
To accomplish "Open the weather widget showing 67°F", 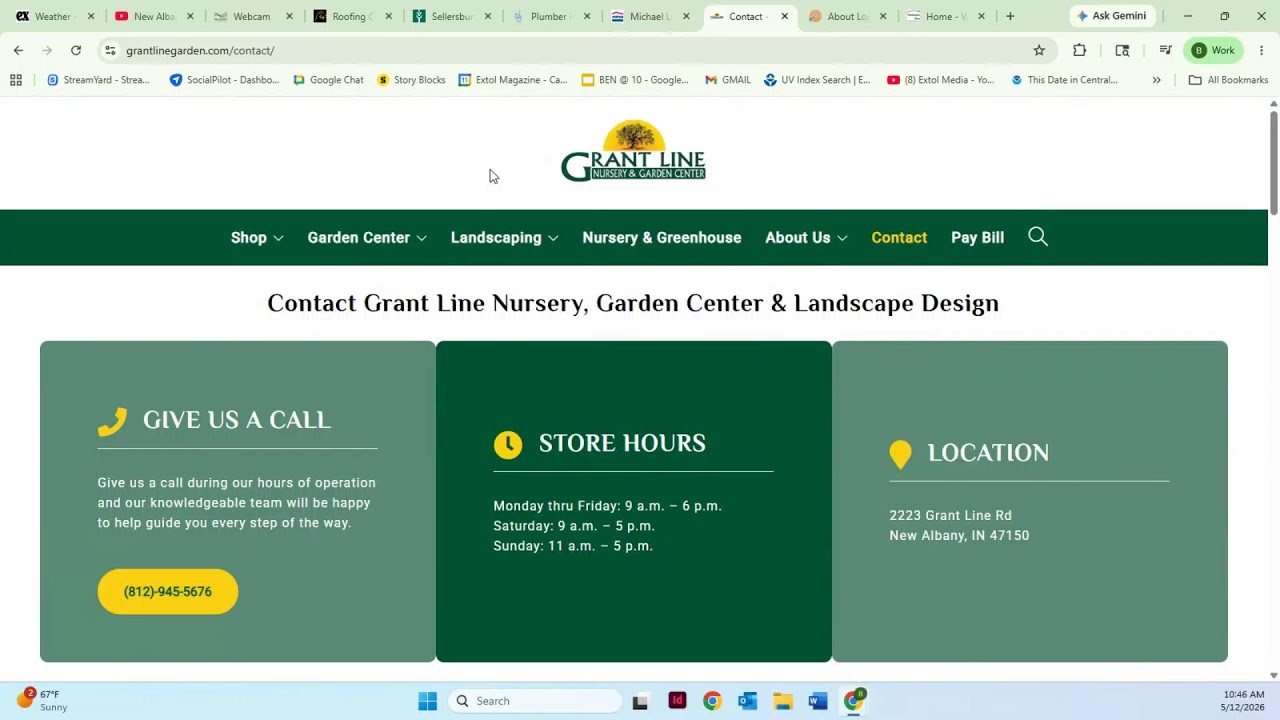I will (x=42, y=700).
